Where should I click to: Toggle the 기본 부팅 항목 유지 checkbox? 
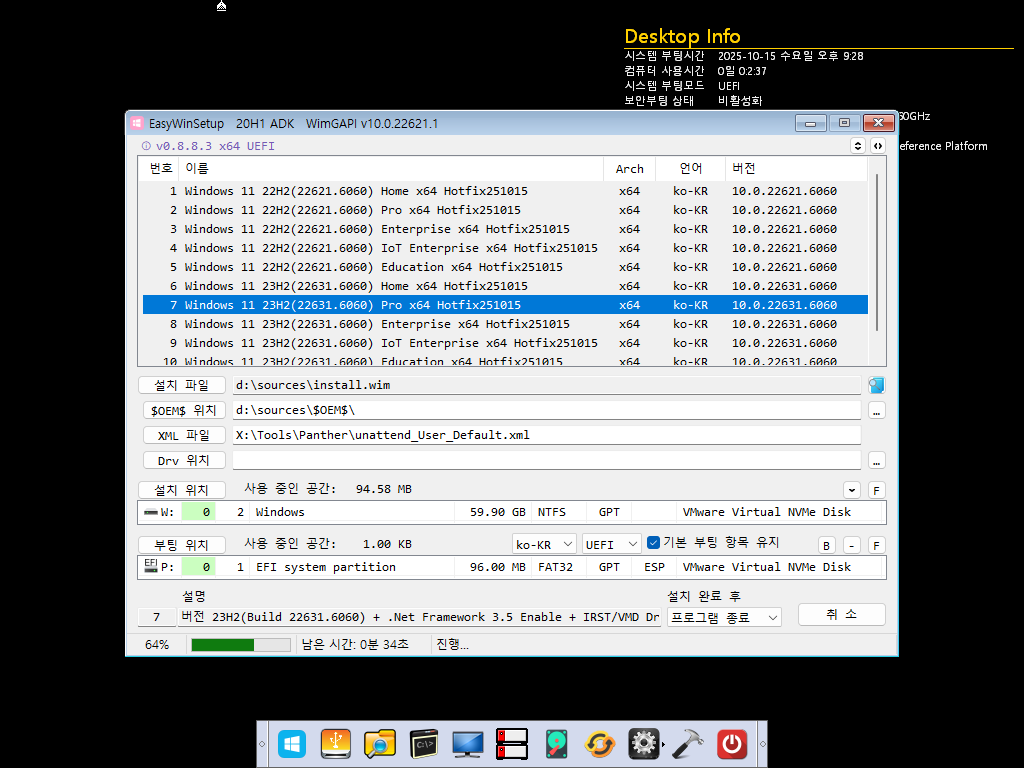click(653, 542)
